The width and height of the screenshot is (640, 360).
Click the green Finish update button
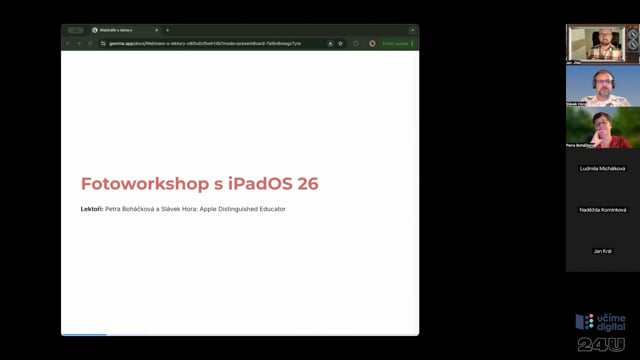pyautogui.click(x=398, y=43)
